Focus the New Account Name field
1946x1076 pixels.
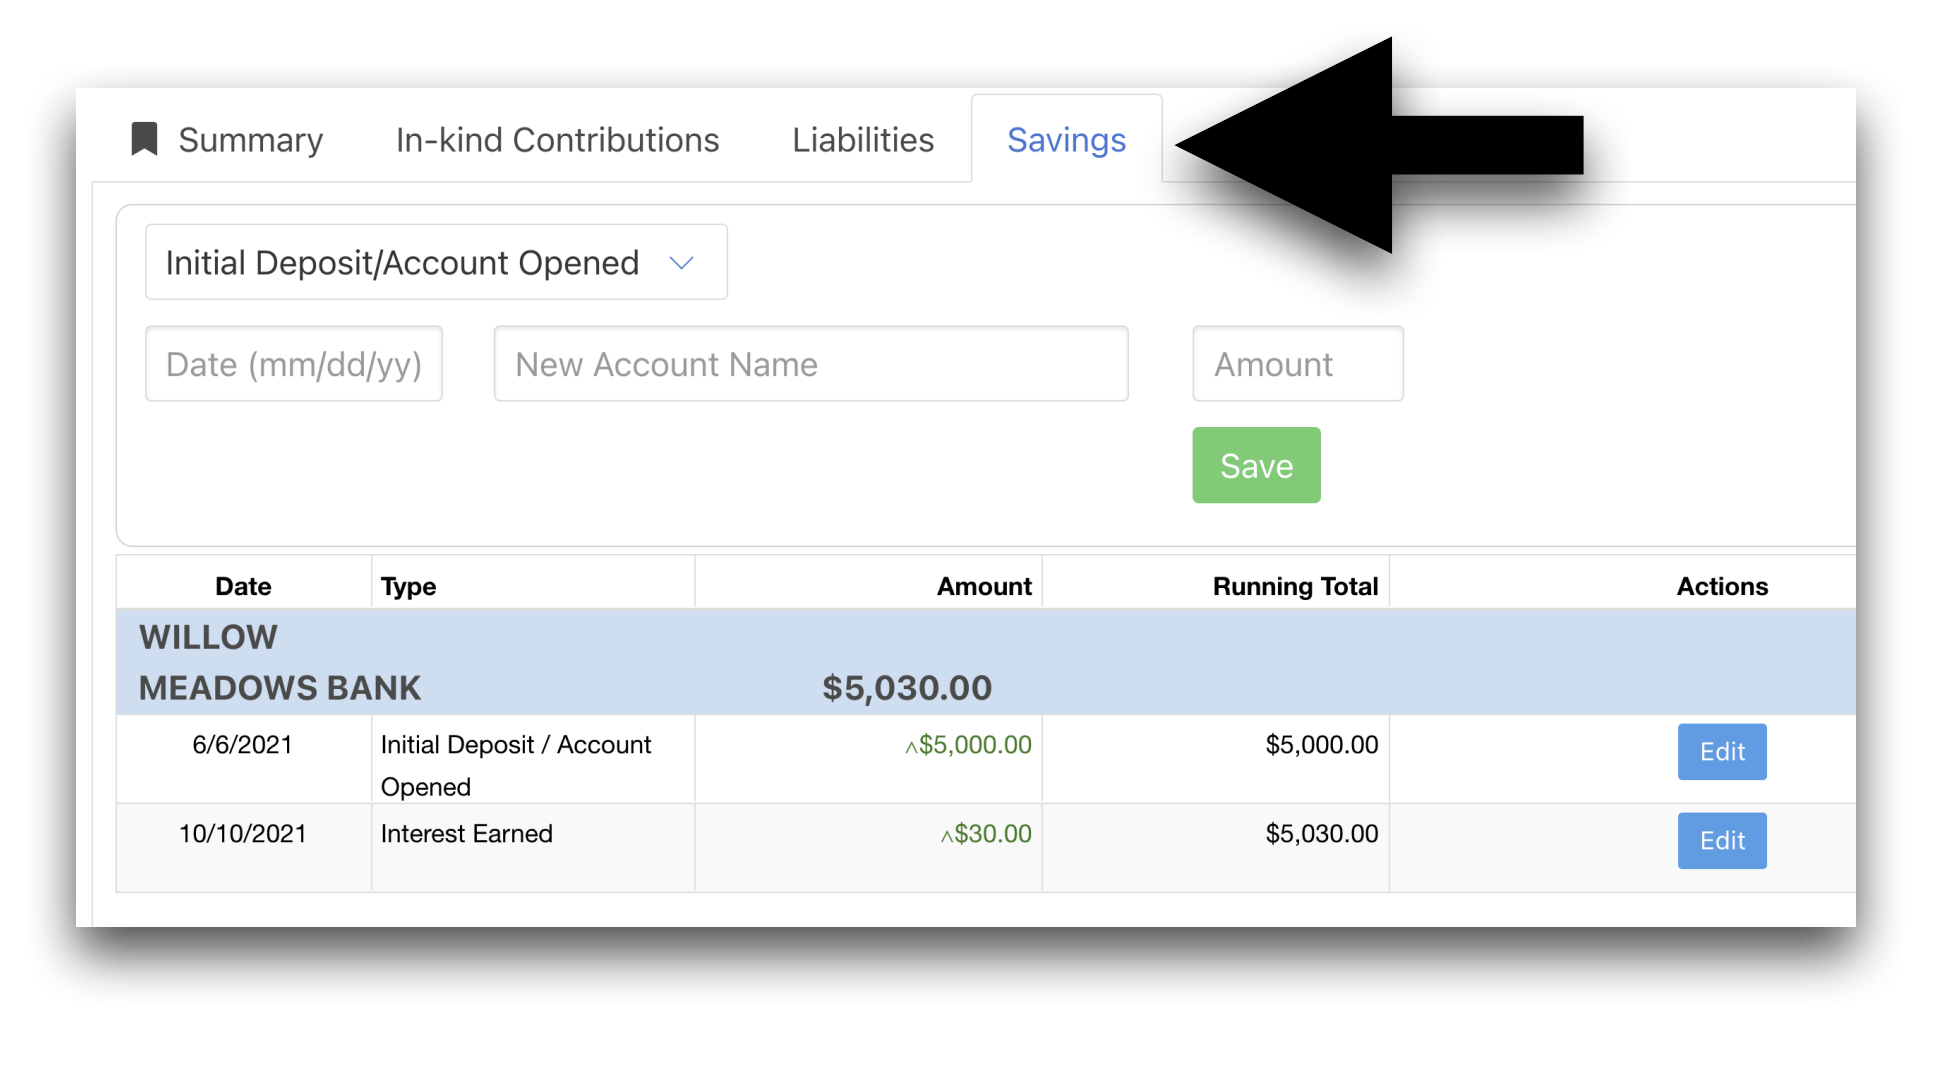tap(810, 364)
